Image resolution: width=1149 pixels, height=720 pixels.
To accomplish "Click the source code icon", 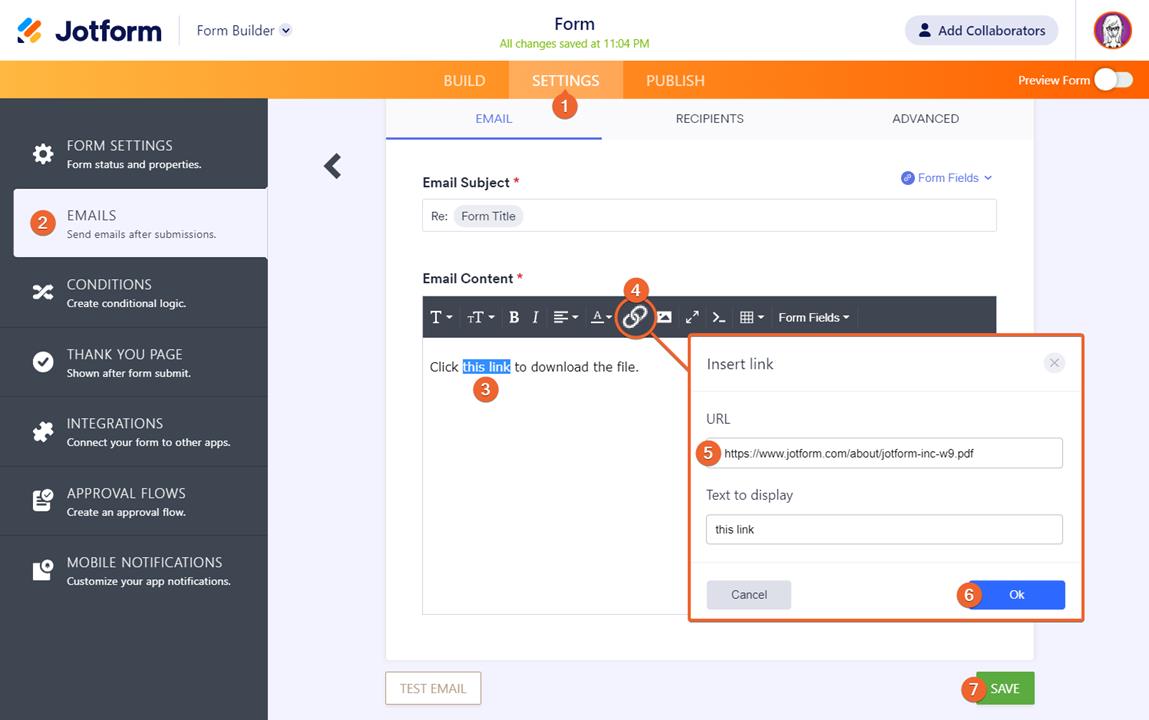I will 719,317.
